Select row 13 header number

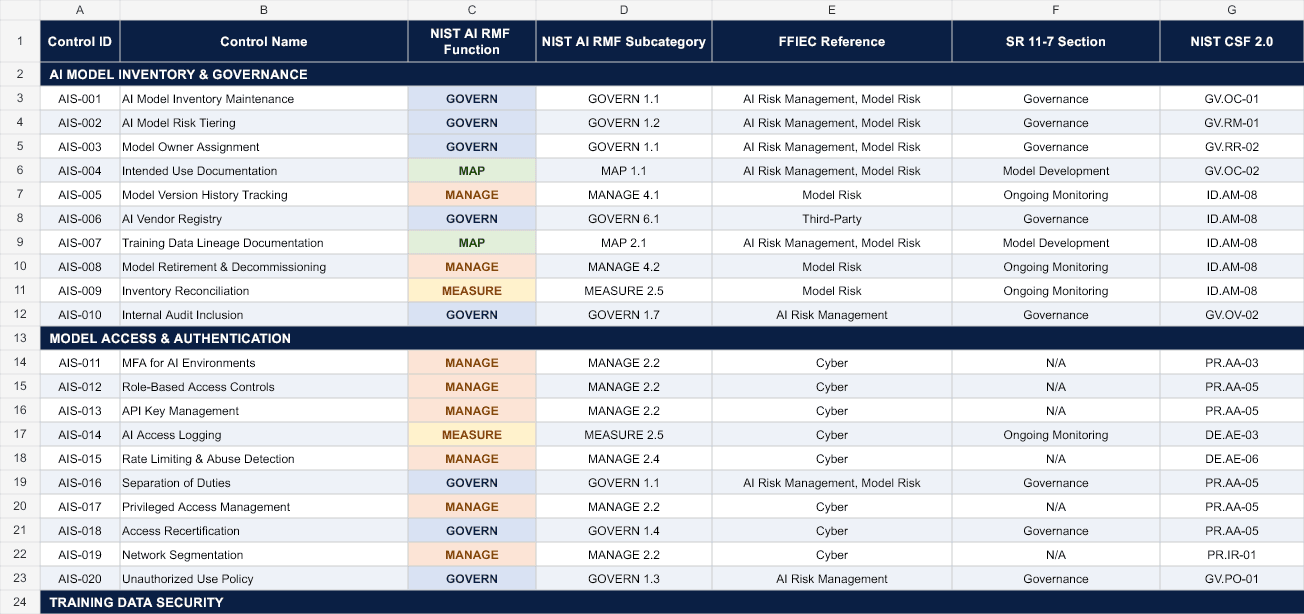[20, 338]
